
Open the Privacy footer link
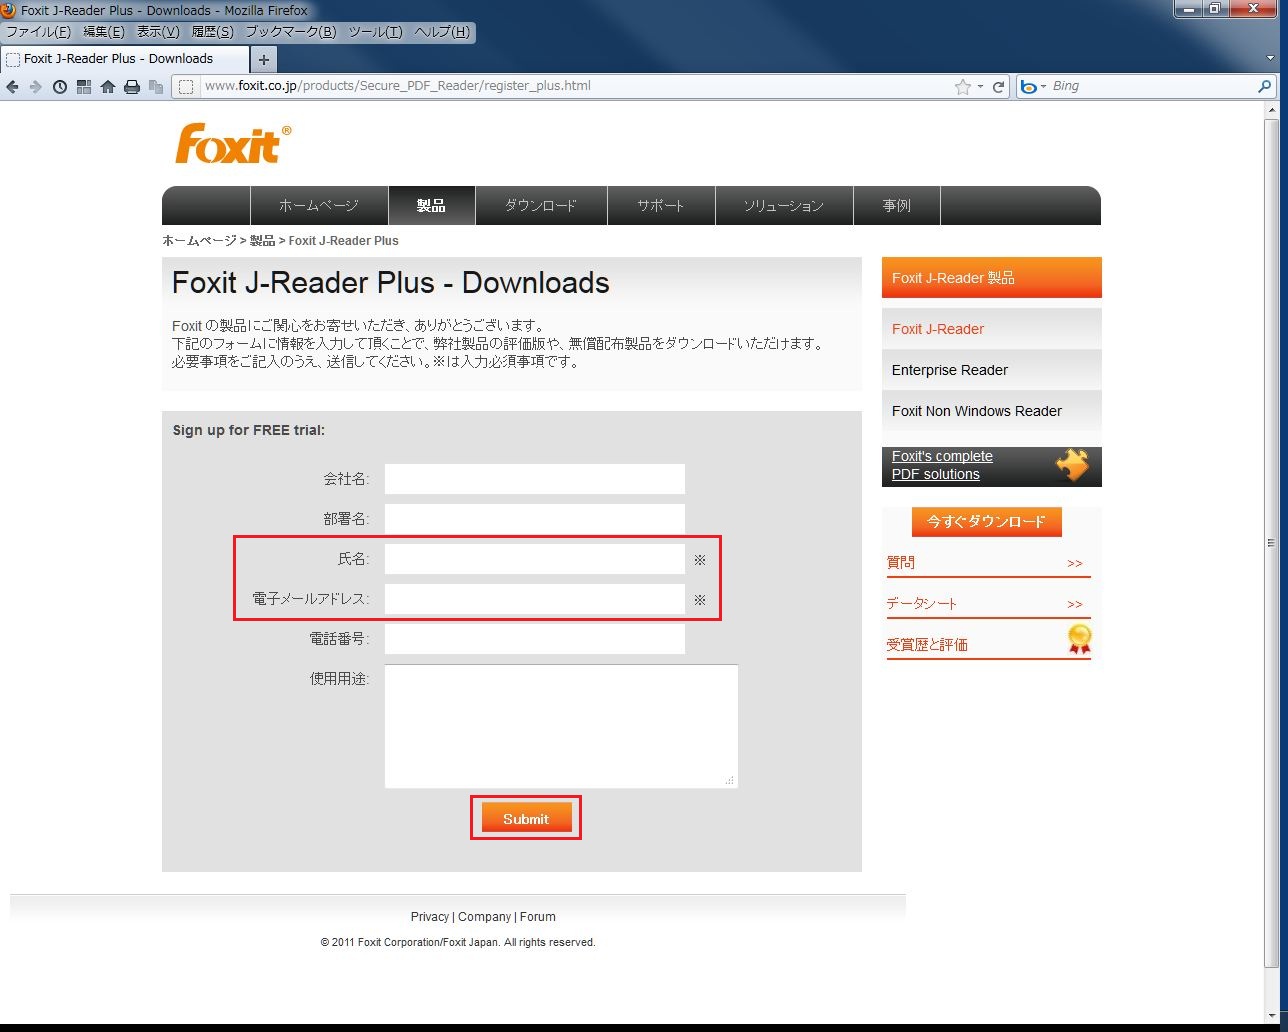(429, 917)
